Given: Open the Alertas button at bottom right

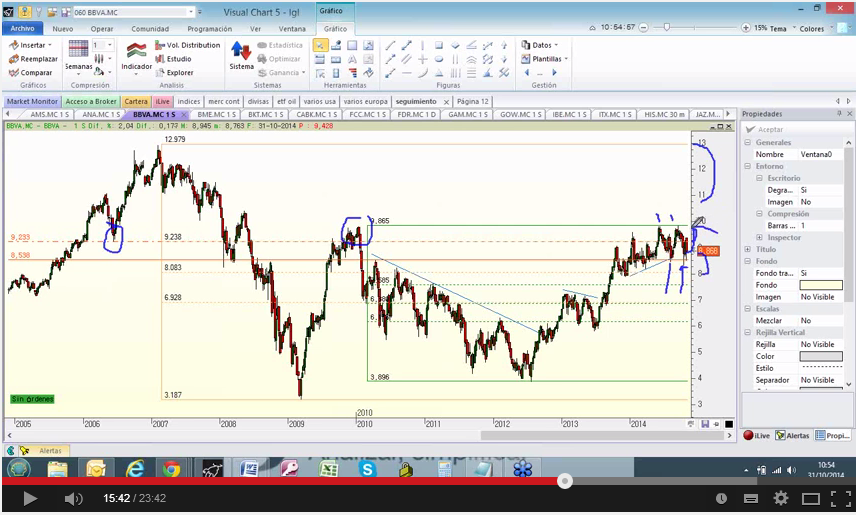Looking at the screenshot, I should [x=793, y=435].
